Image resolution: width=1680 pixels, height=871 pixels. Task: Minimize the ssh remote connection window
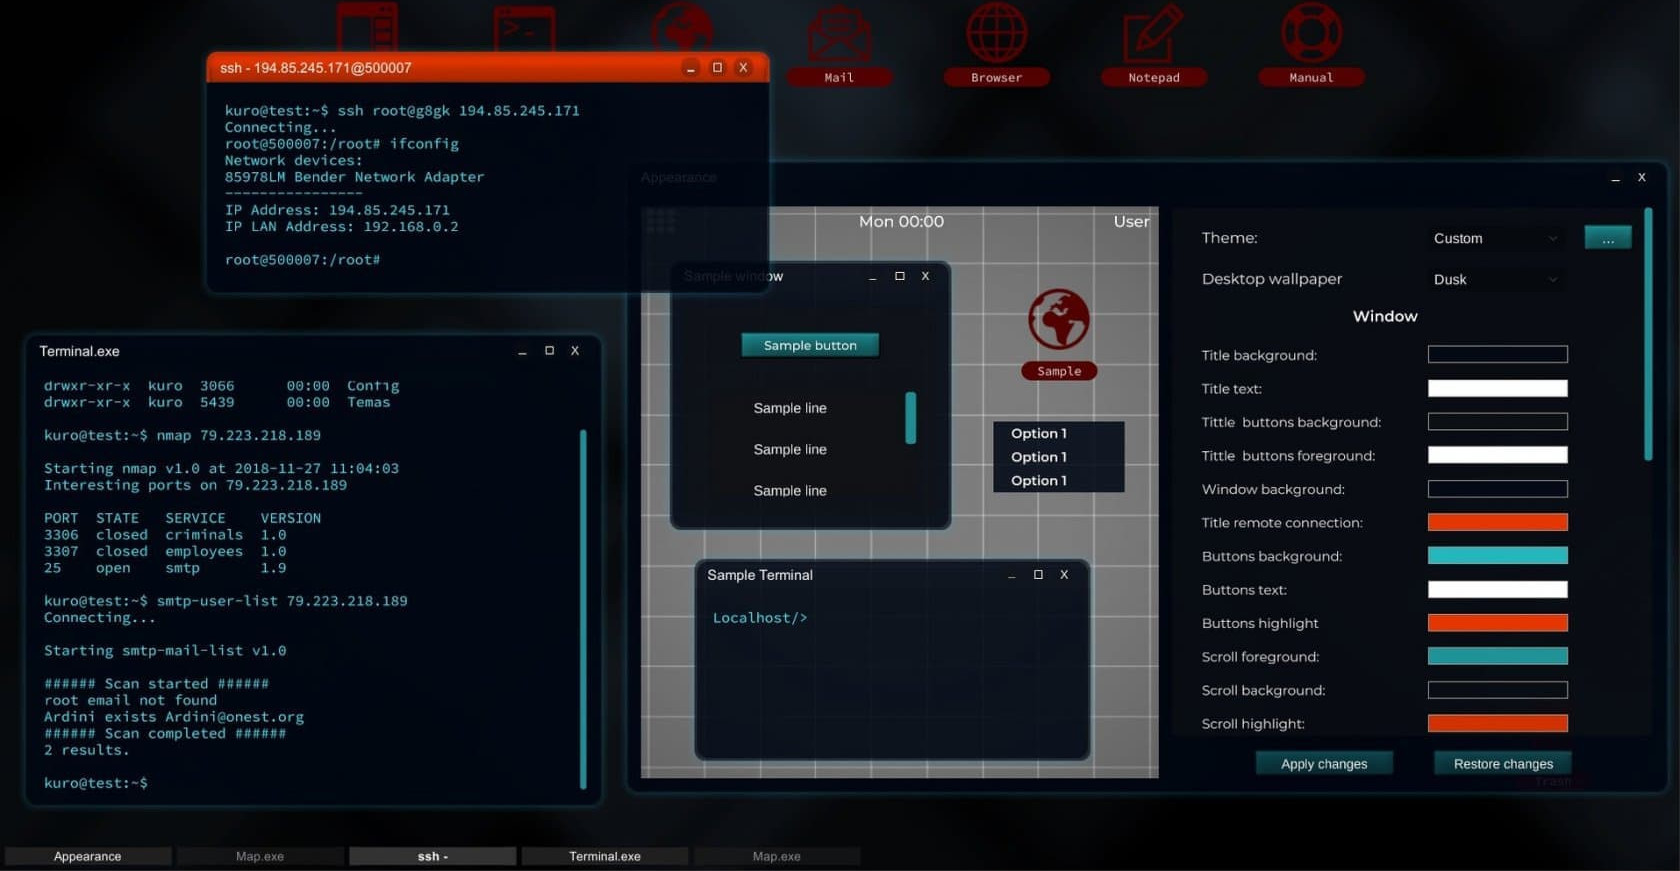[690, 68]
